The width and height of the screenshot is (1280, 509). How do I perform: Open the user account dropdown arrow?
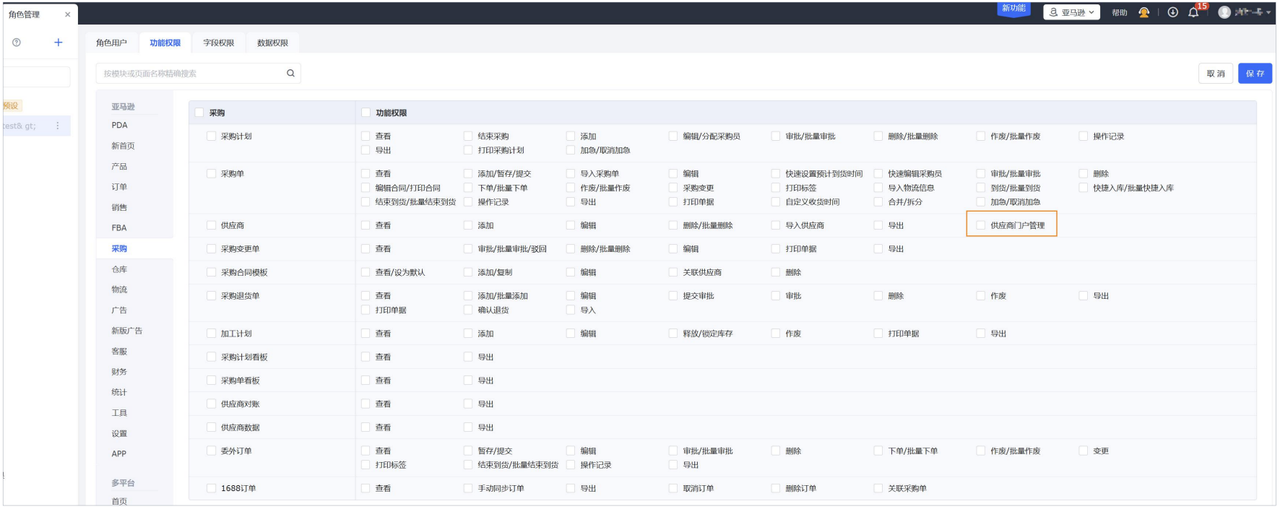tap(1267, 13)
